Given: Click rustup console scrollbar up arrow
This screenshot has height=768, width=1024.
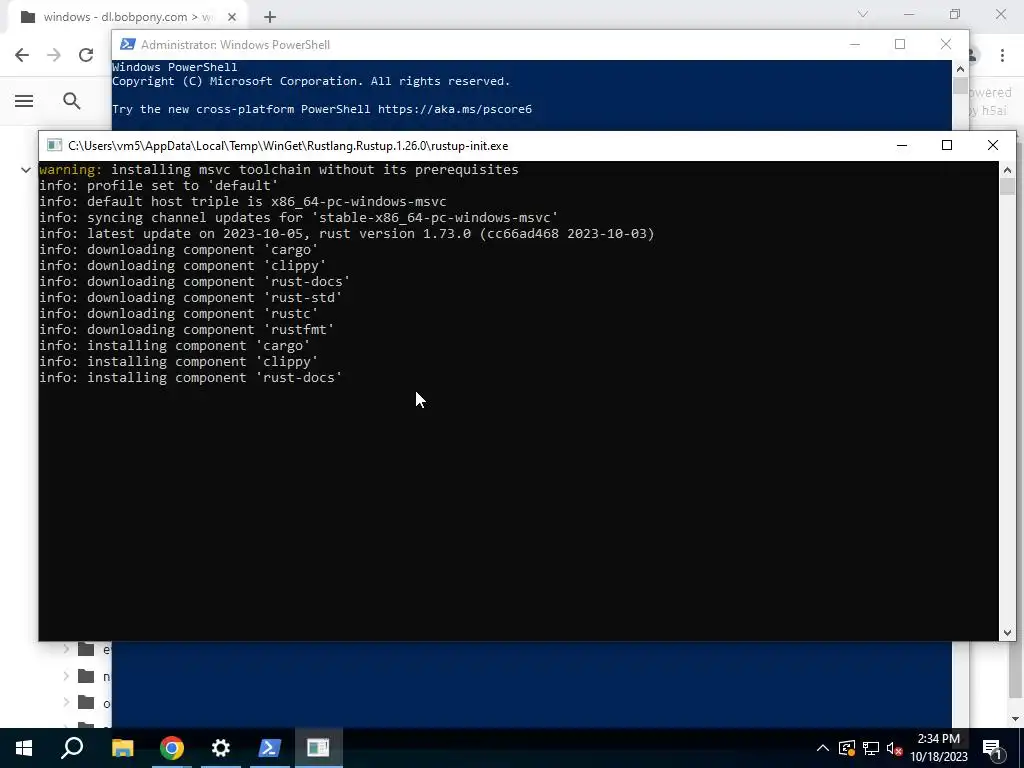Looking at the screenshot, I should (1007, 169).
